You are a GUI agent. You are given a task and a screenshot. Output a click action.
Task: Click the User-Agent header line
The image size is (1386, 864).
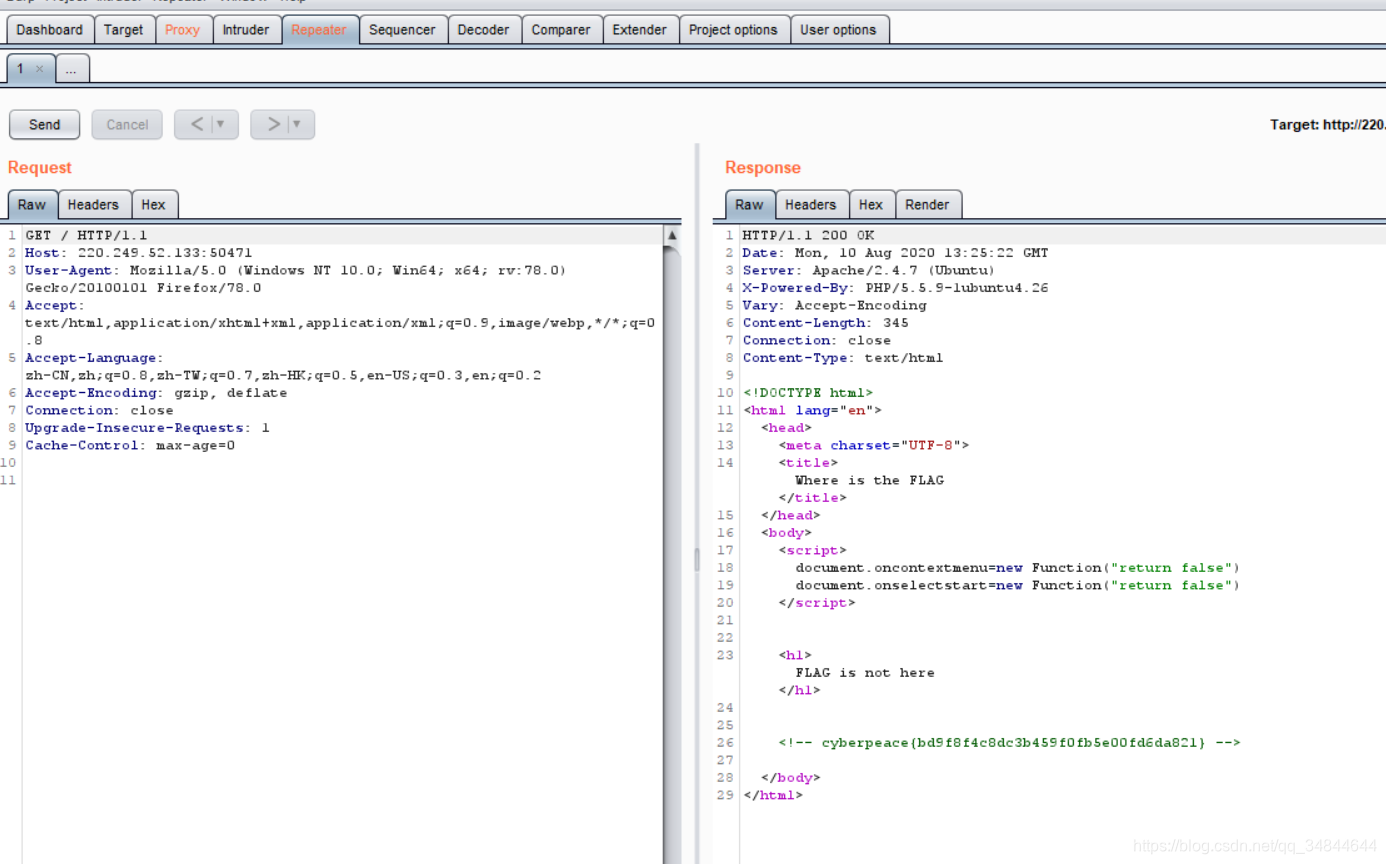(295, 279)
